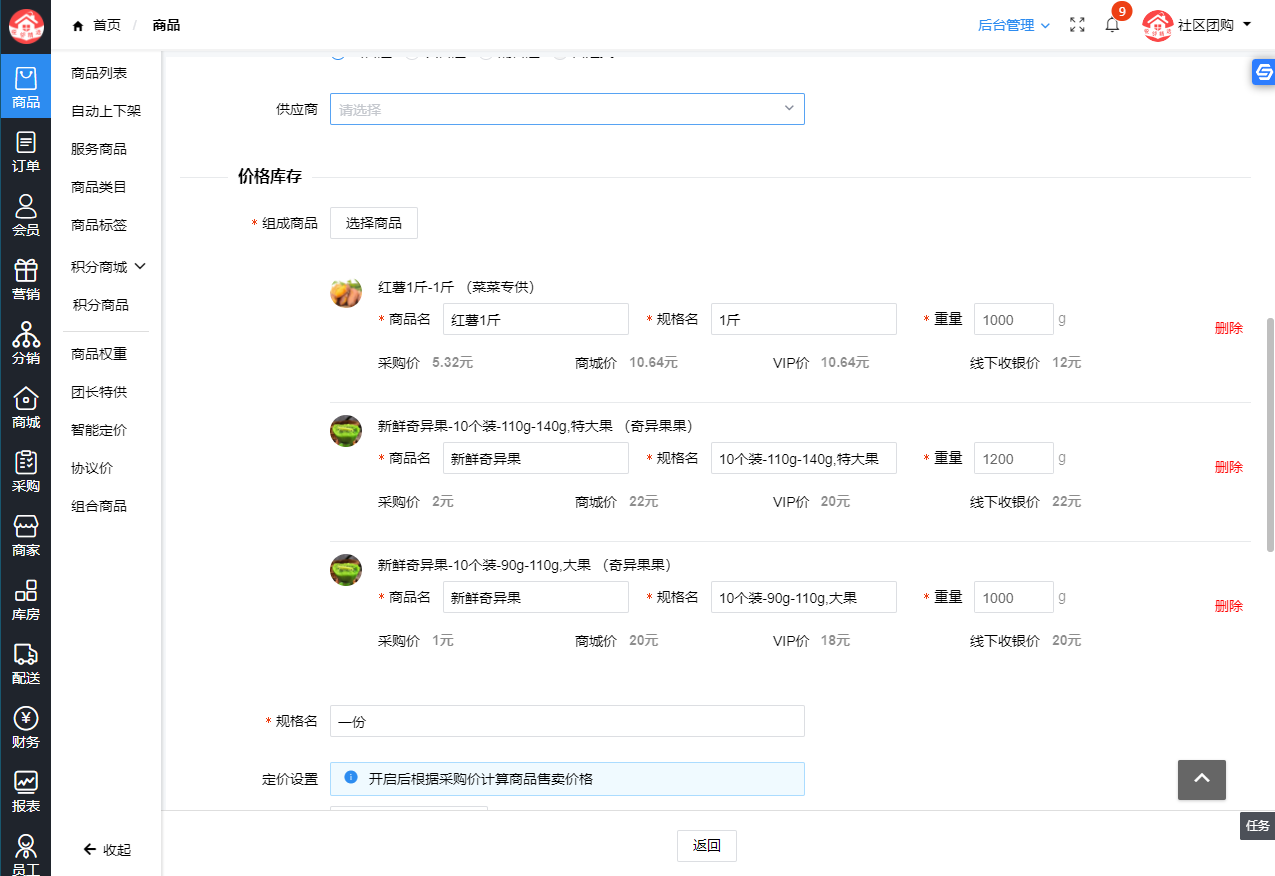Expand the 后台管理 dropdown menu
Image resolution: width=1275 pixels, height=876 pixels.
1013,25
